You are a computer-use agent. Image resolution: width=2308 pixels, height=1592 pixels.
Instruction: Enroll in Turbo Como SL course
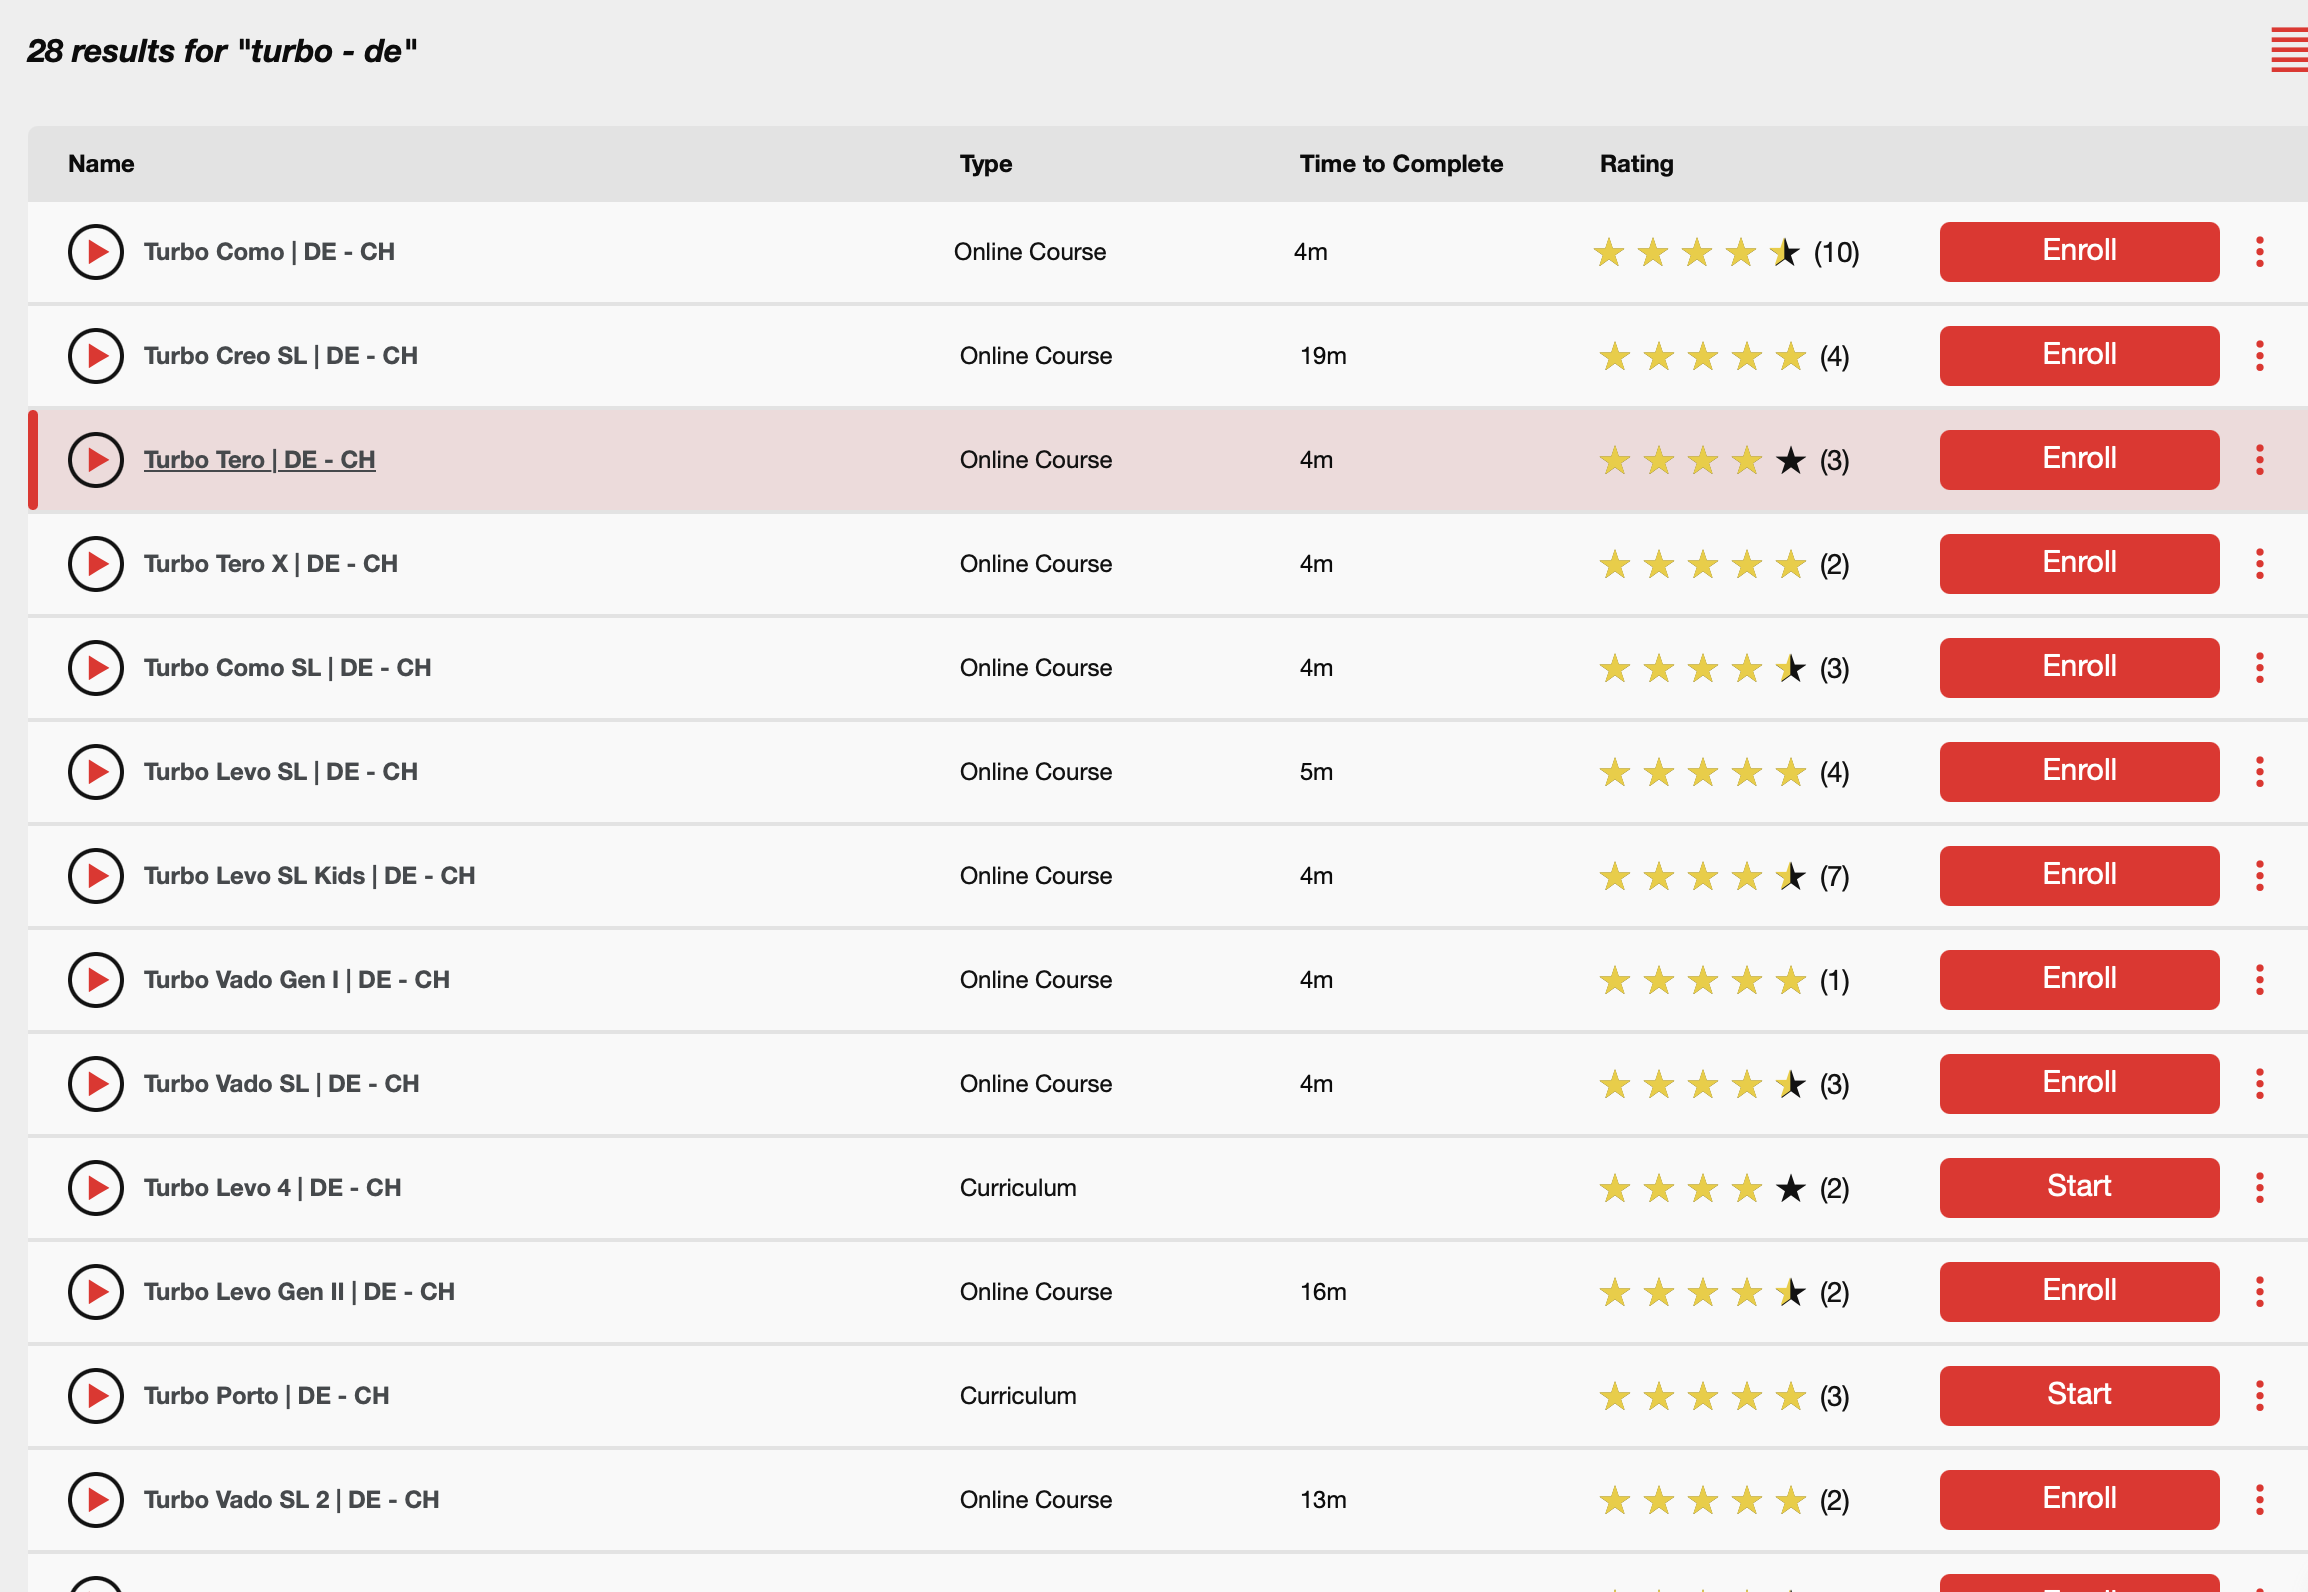click(2079, 668)
